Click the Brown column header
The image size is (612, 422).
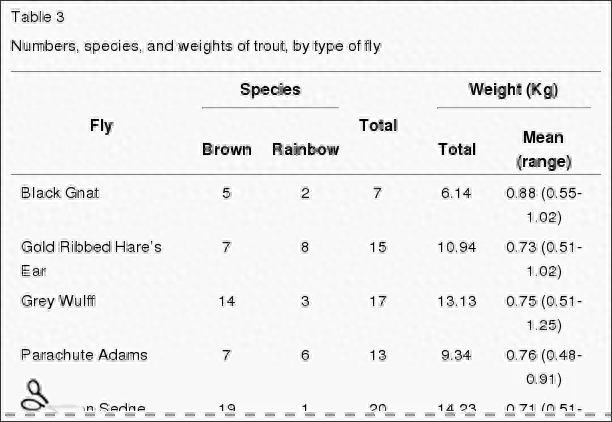click(x=226, y=150)
